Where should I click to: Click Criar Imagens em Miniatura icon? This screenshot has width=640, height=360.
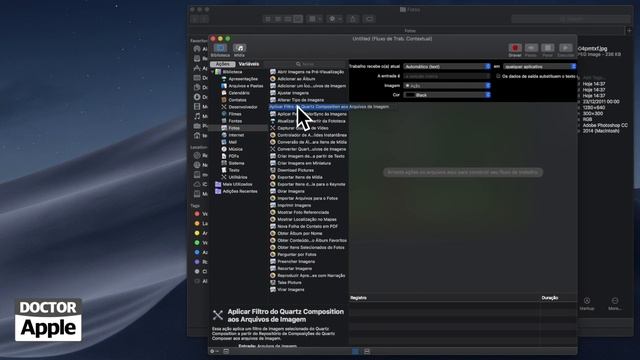pyautogui.click(x=273, y=163)
